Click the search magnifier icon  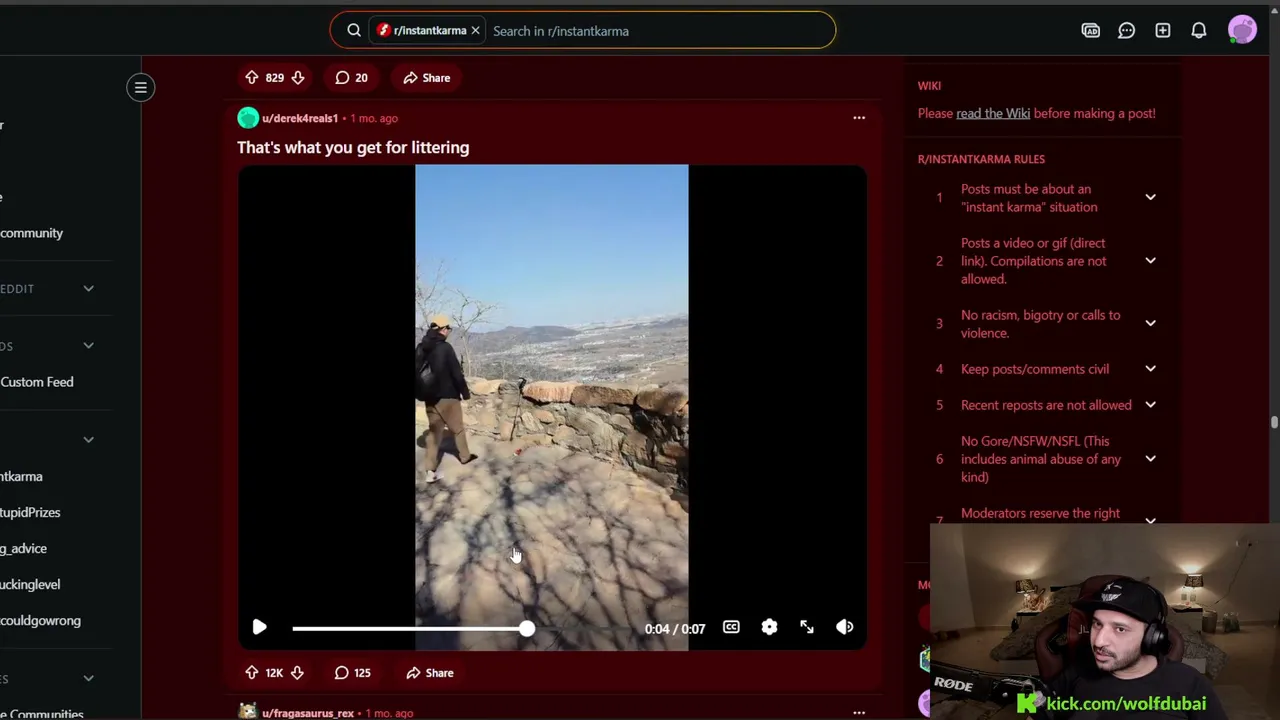[x=354, y=31]
